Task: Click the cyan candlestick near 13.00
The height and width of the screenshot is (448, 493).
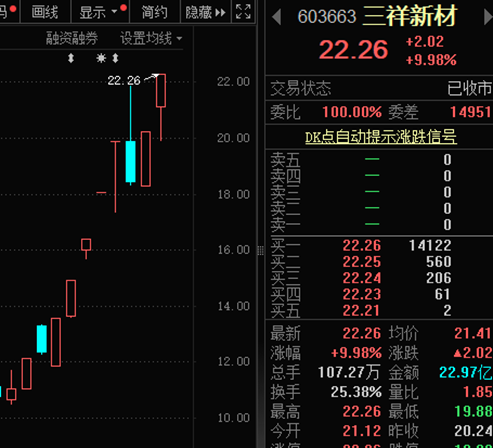Action: click(x=42, y=339)
